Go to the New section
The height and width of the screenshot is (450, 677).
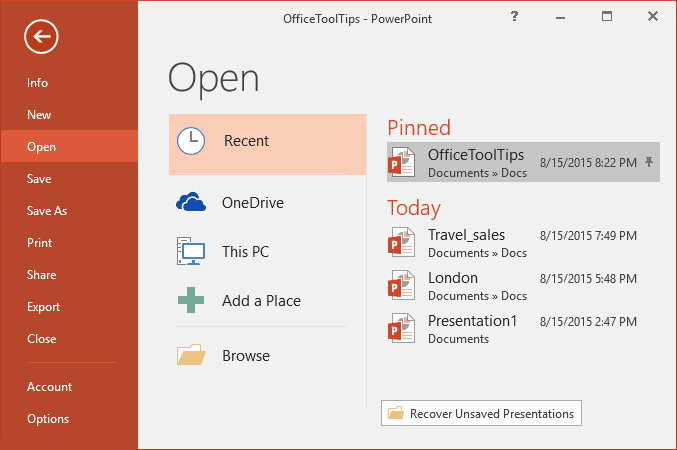(x=39, y=114)
